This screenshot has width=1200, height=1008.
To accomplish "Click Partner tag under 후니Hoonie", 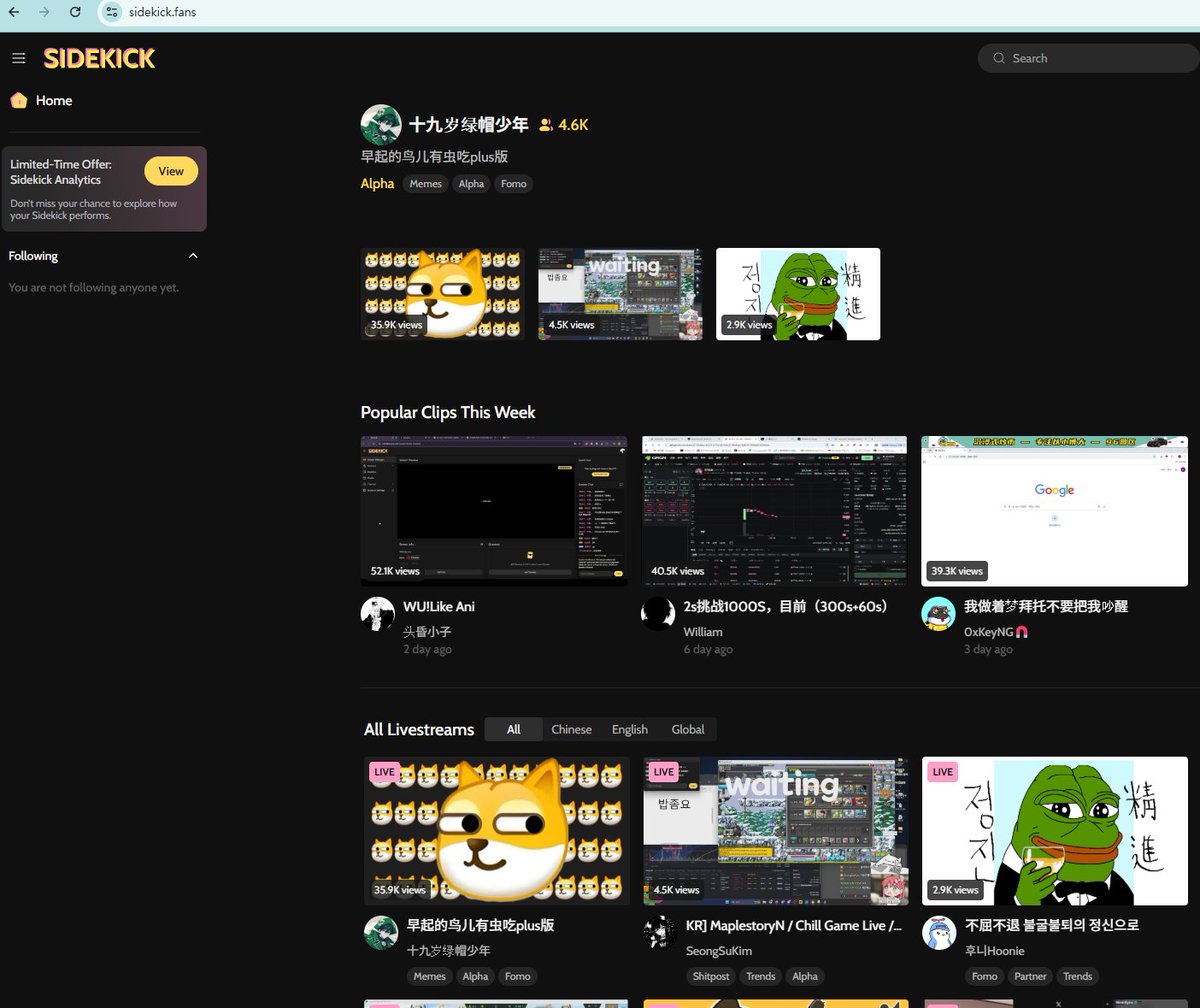I will [x=1030, y=976].
